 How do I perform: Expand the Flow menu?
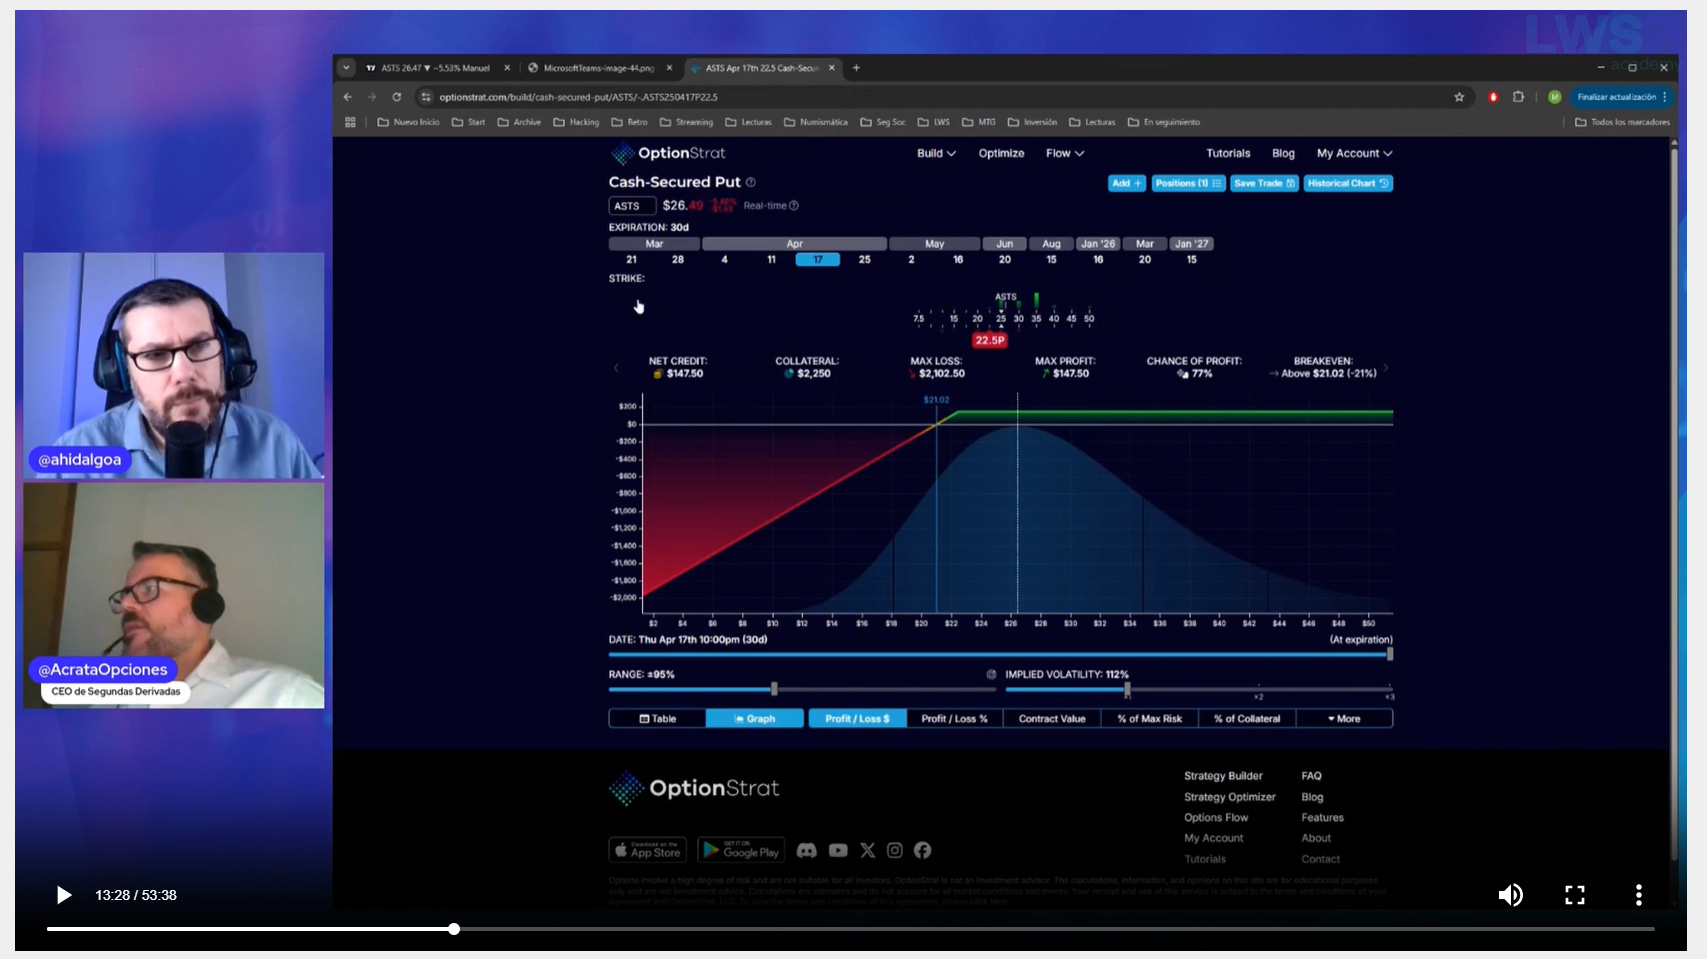coord(1065,153)
